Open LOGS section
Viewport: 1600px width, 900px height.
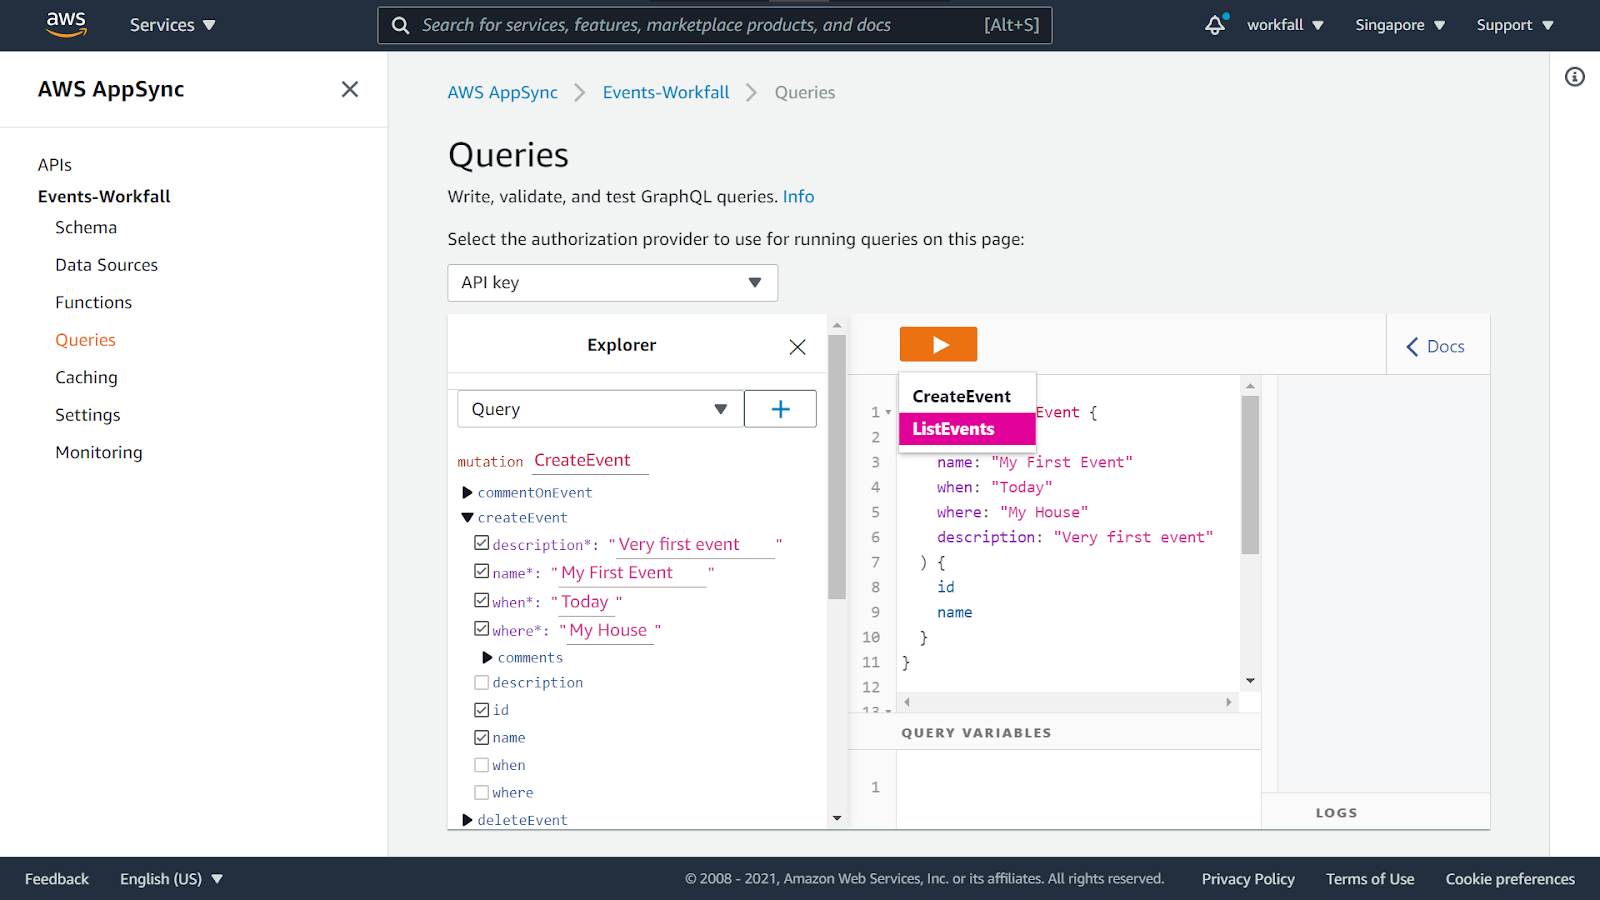tap(1337, 813)
